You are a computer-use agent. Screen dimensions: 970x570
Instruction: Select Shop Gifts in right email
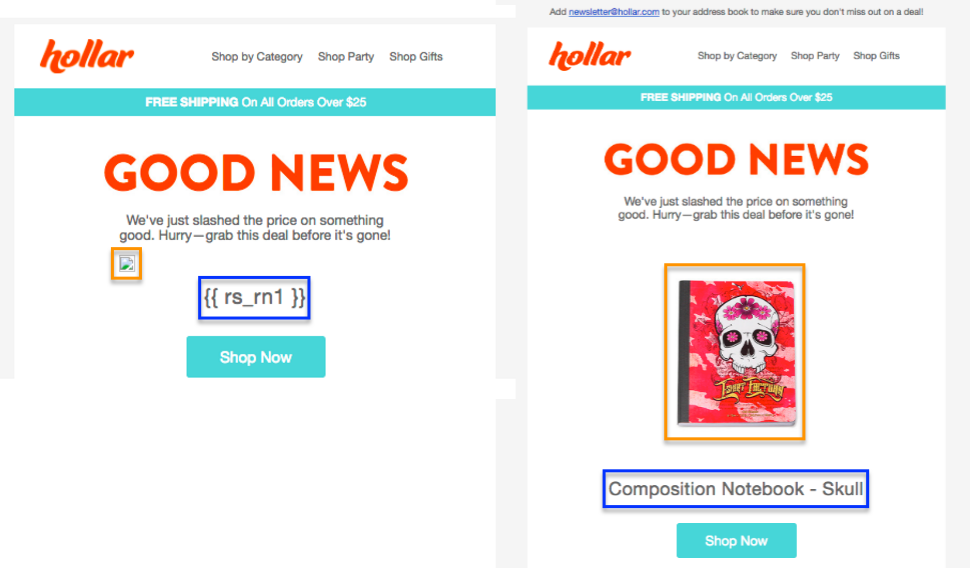point(876,56)
